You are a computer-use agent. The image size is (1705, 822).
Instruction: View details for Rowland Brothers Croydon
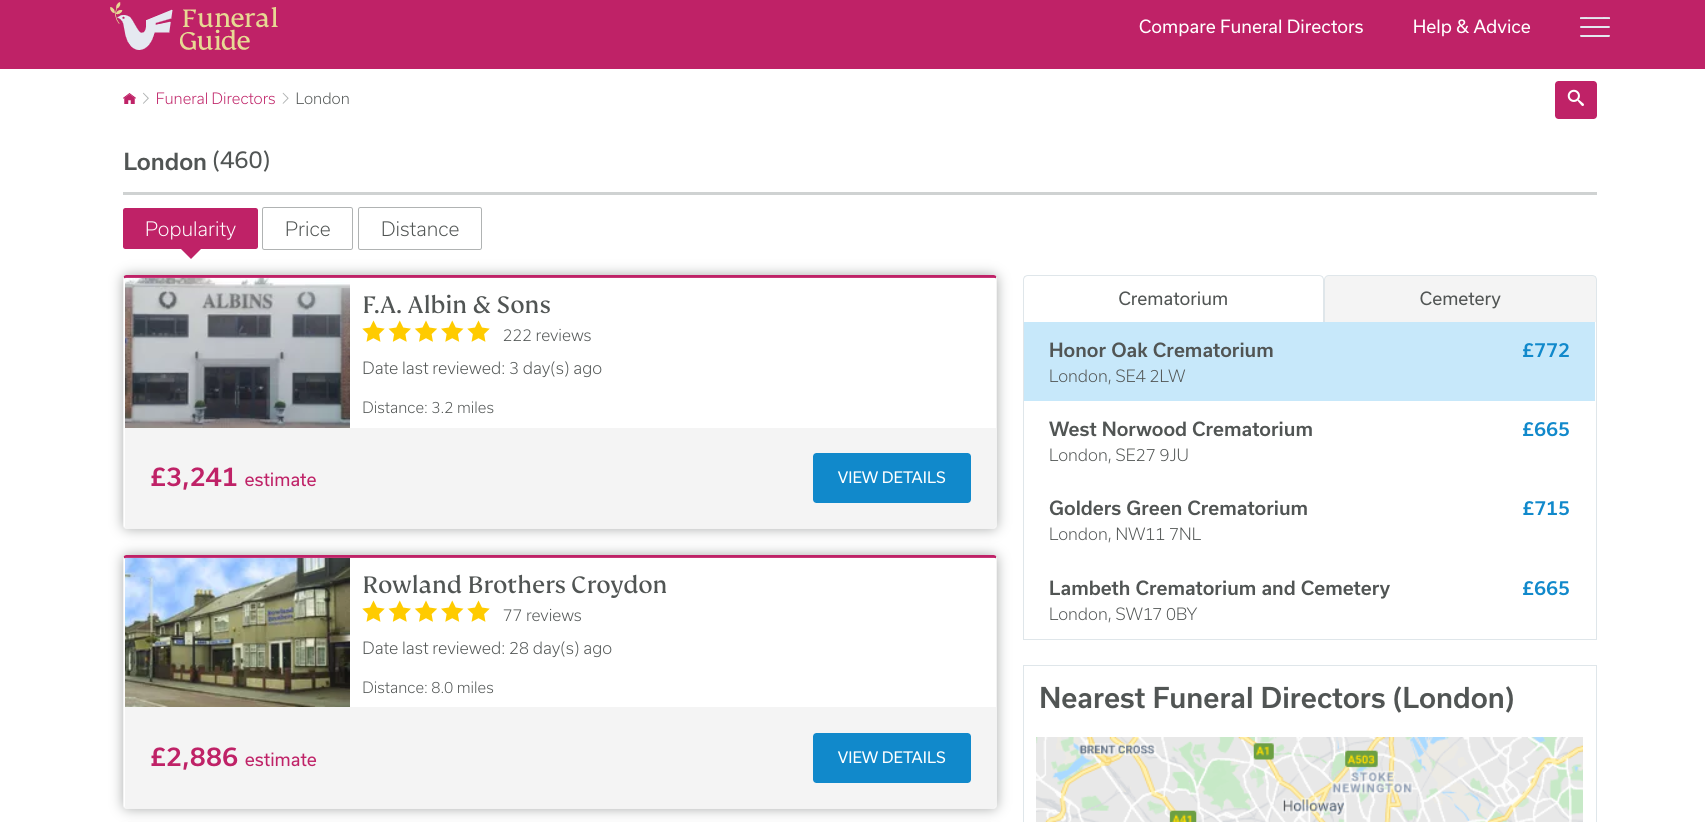pyautogui.click(x=891, y=758)
